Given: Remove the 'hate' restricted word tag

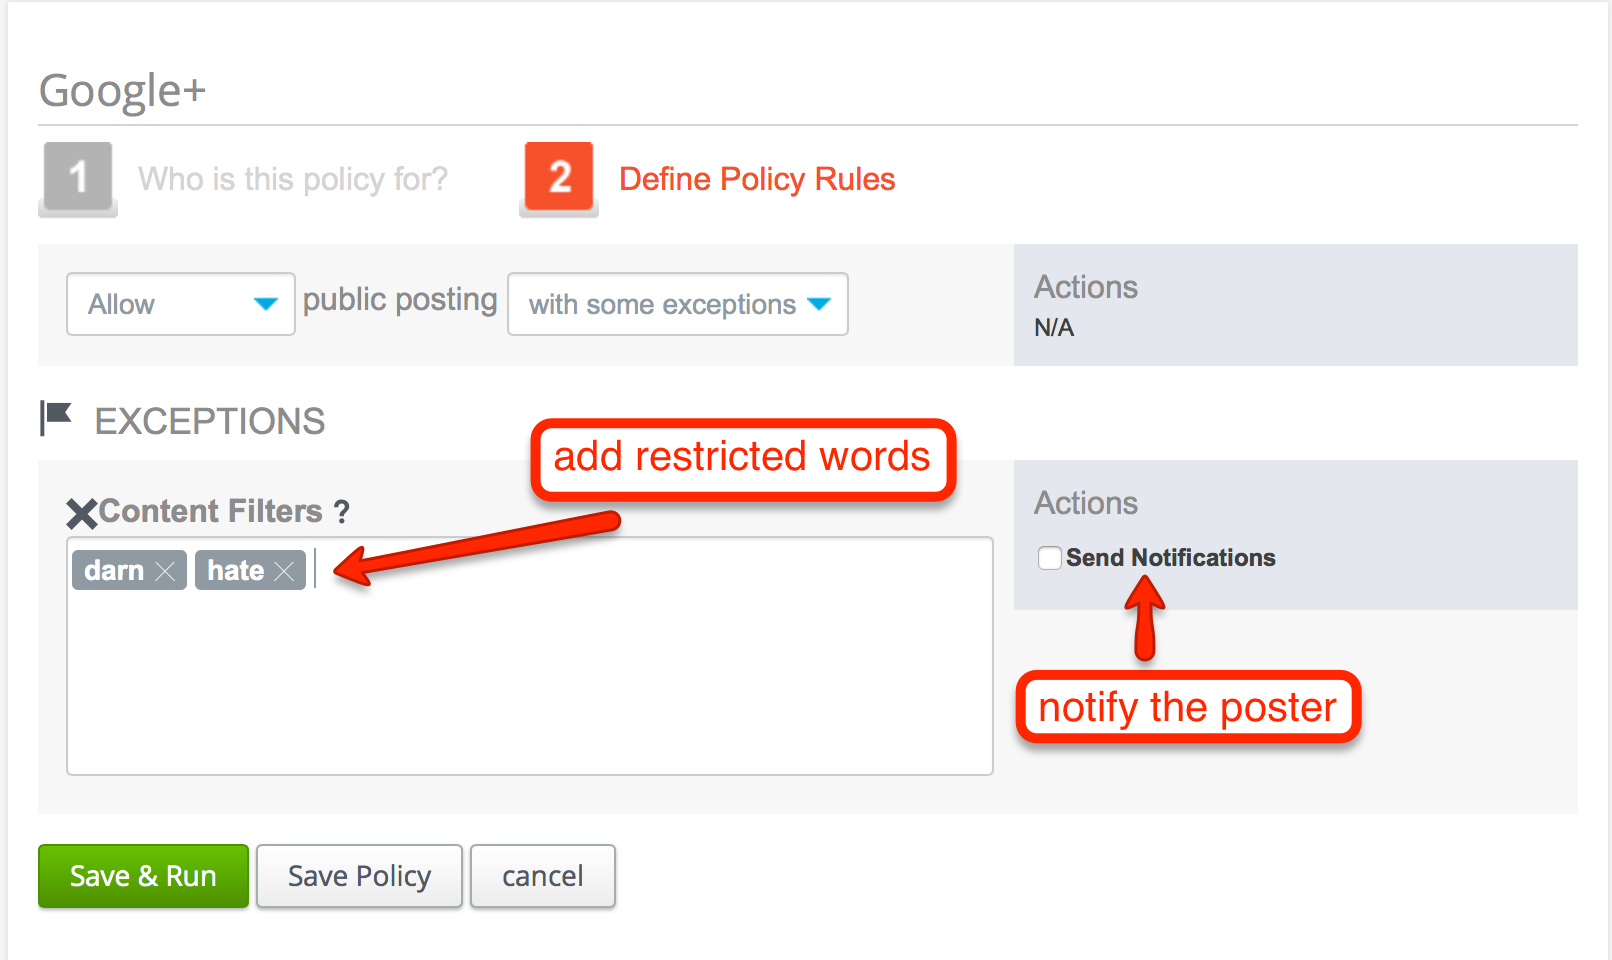Looking at the screenshot, I should point(284,571).
